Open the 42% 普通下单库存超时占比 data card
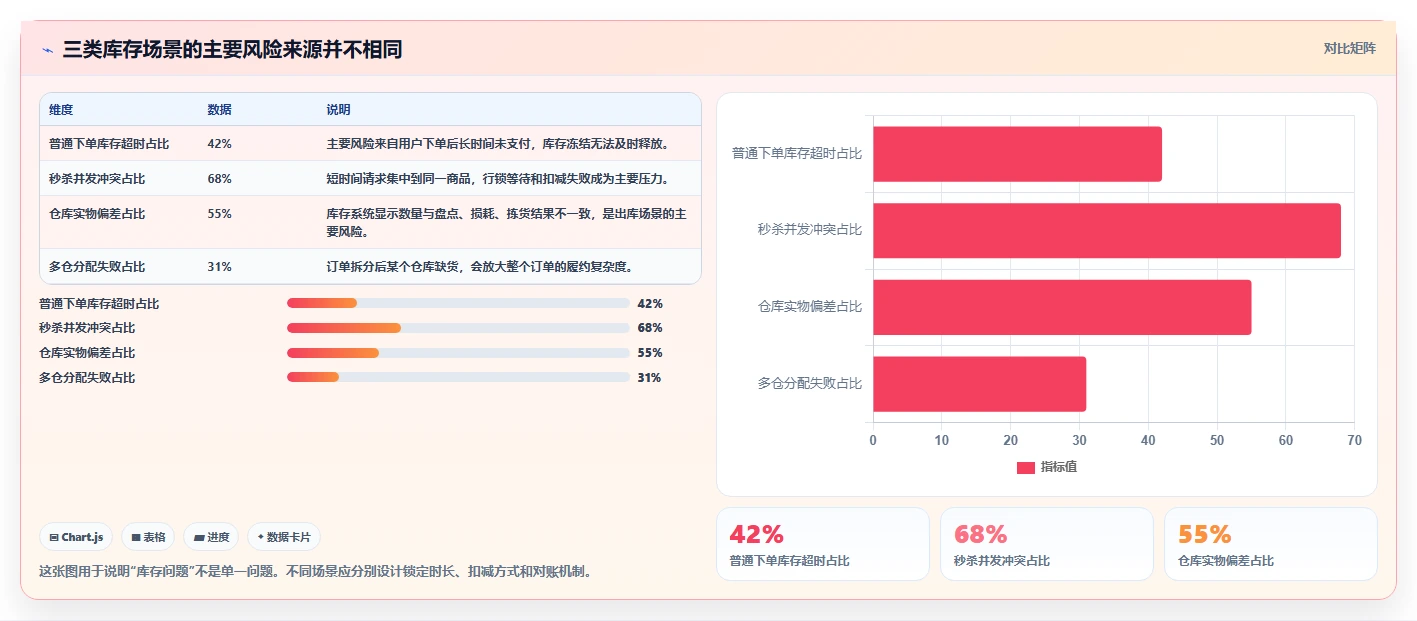 click(823, 544)
